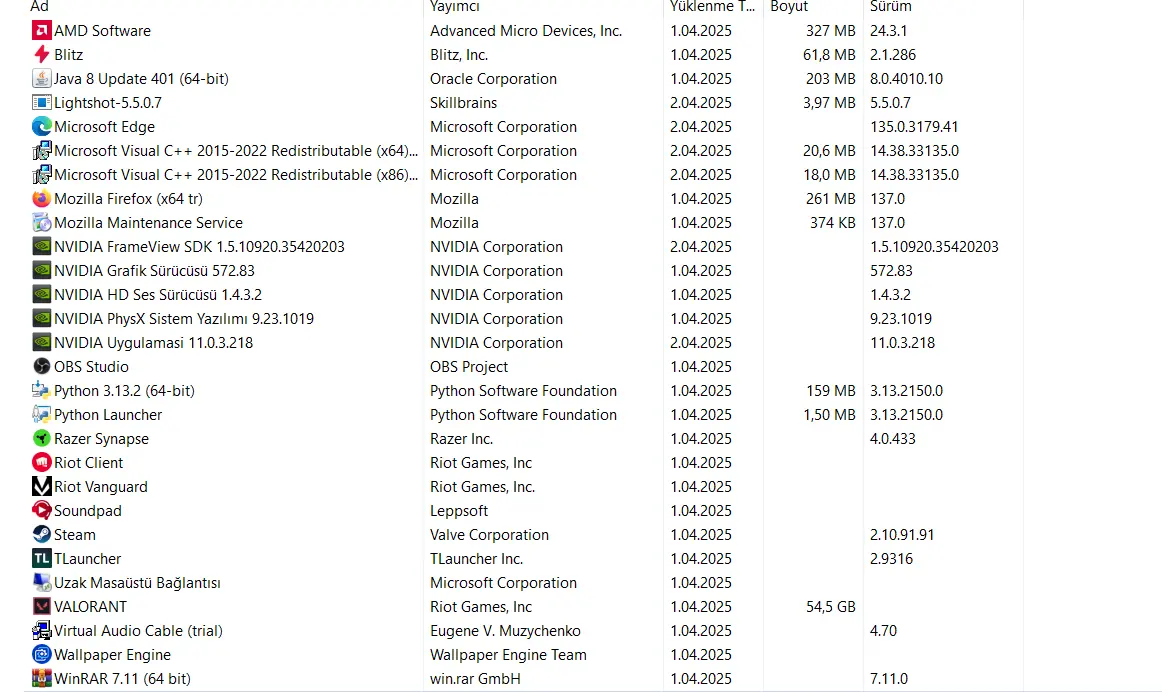
Task: Select Java 8 Update 401 (64-bit) name
Action: point(142,79)
